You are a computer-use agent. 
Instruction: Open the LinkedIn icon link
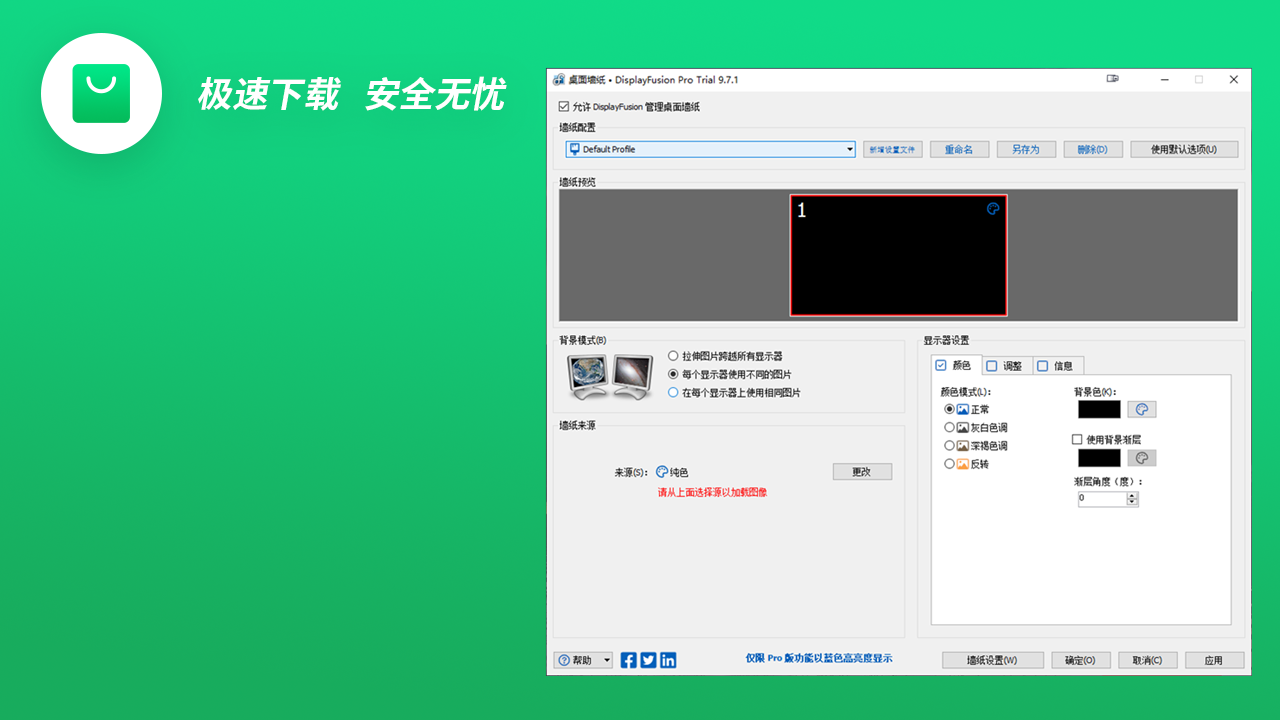668,660
